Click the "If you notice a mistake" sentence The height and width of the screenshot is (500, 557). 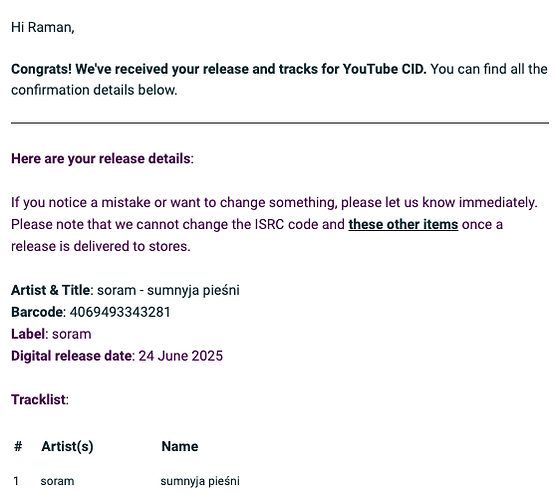tap(274, 202)
